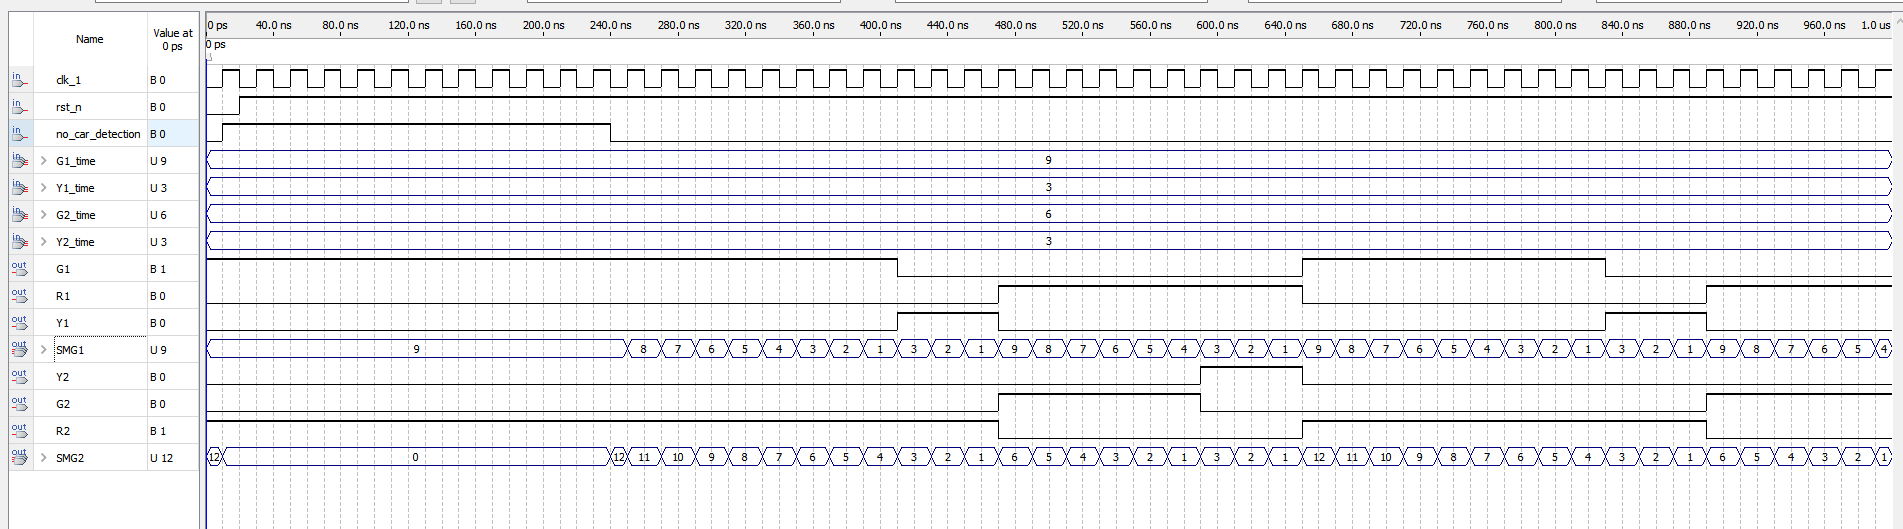1903x529 pixels.
Task: Click the output pin icon for G2
Action: 19,403
